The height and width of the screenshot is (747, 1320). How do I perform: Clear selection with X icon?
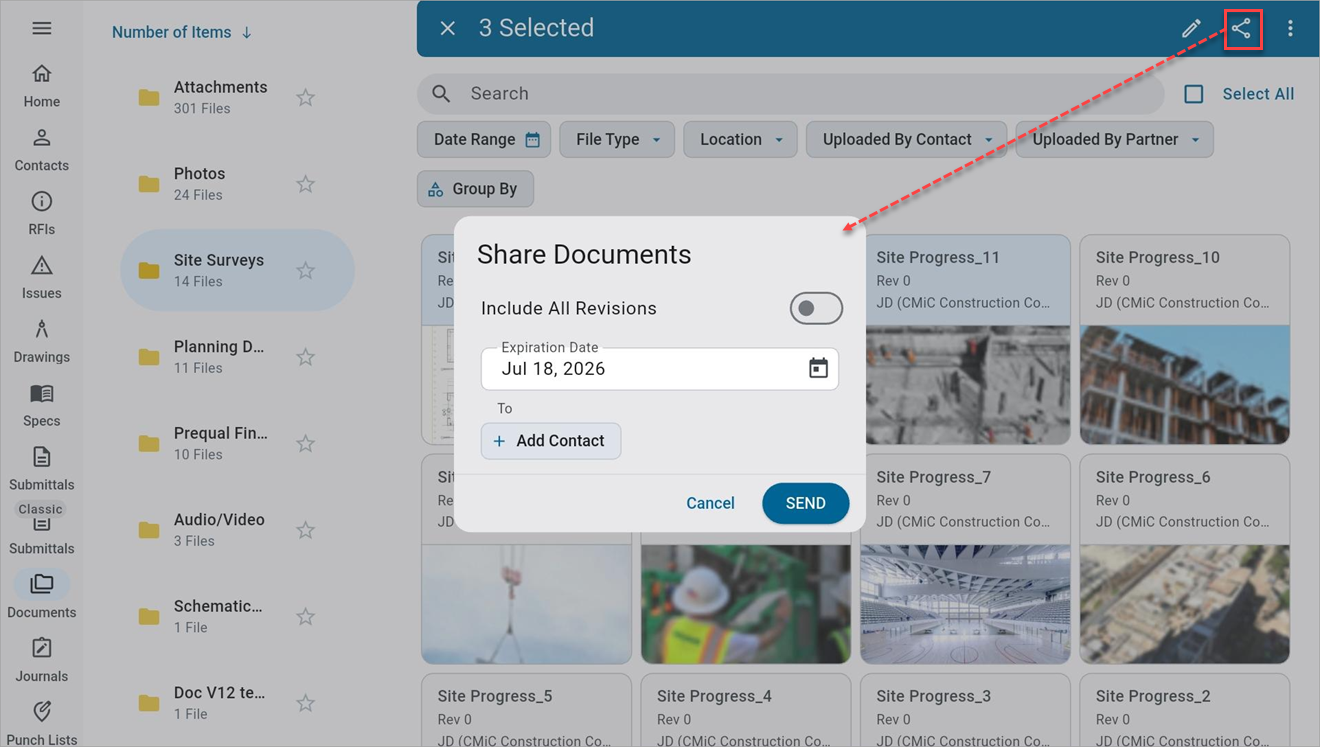tap(448, 28)
